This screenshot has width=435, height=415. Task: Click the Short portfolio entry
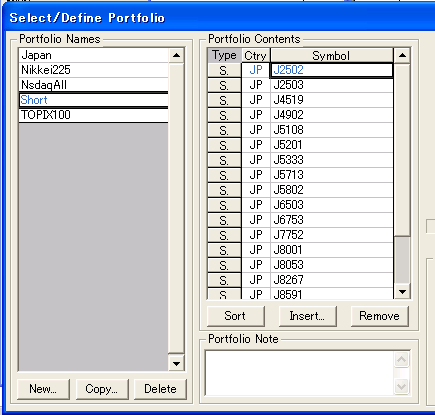(94, 100)
